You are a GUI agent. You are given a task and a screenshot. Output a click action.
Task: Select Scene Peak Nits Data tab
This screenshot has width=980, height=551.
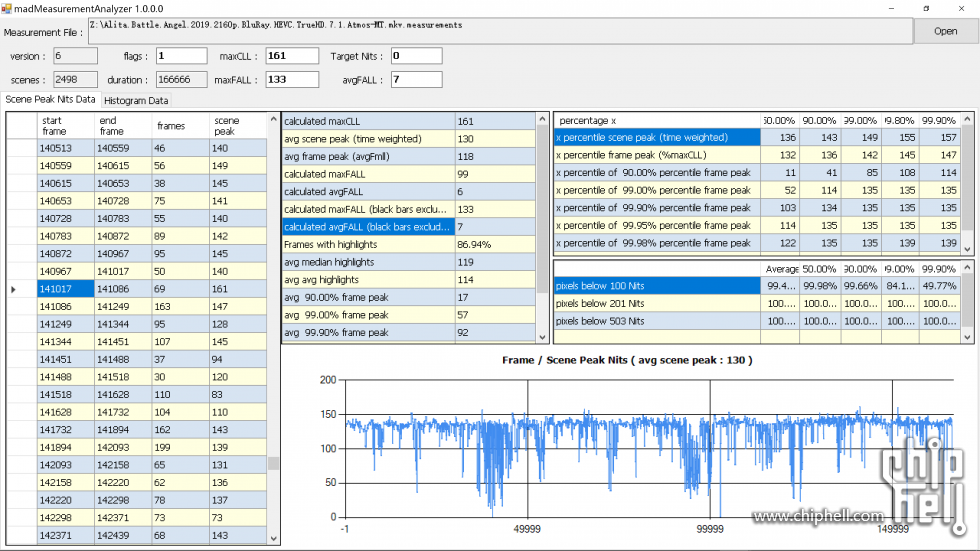click(x=50, y=99)
